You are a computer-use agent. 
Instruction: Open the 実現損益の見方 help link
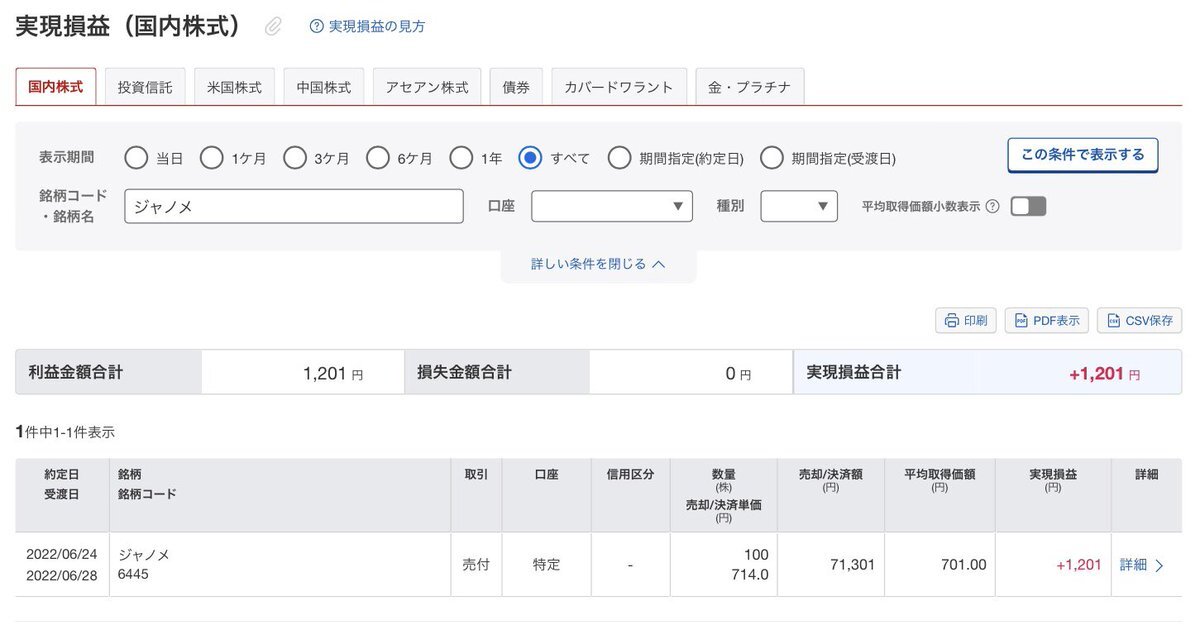point(368,27)
